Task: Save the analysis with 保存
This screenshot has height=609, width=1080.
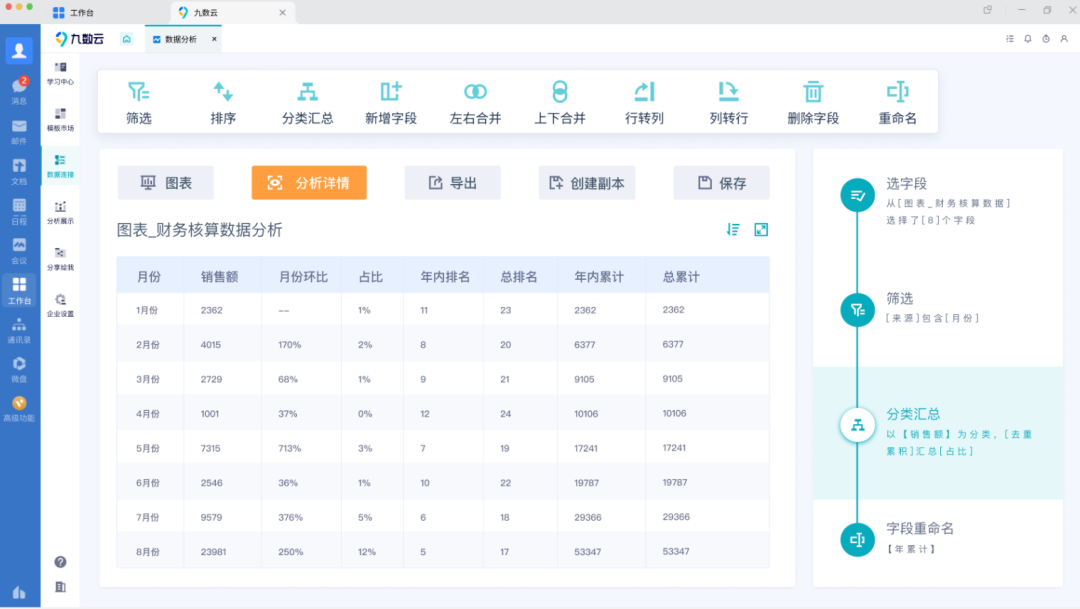Action: tap(721, 183)
